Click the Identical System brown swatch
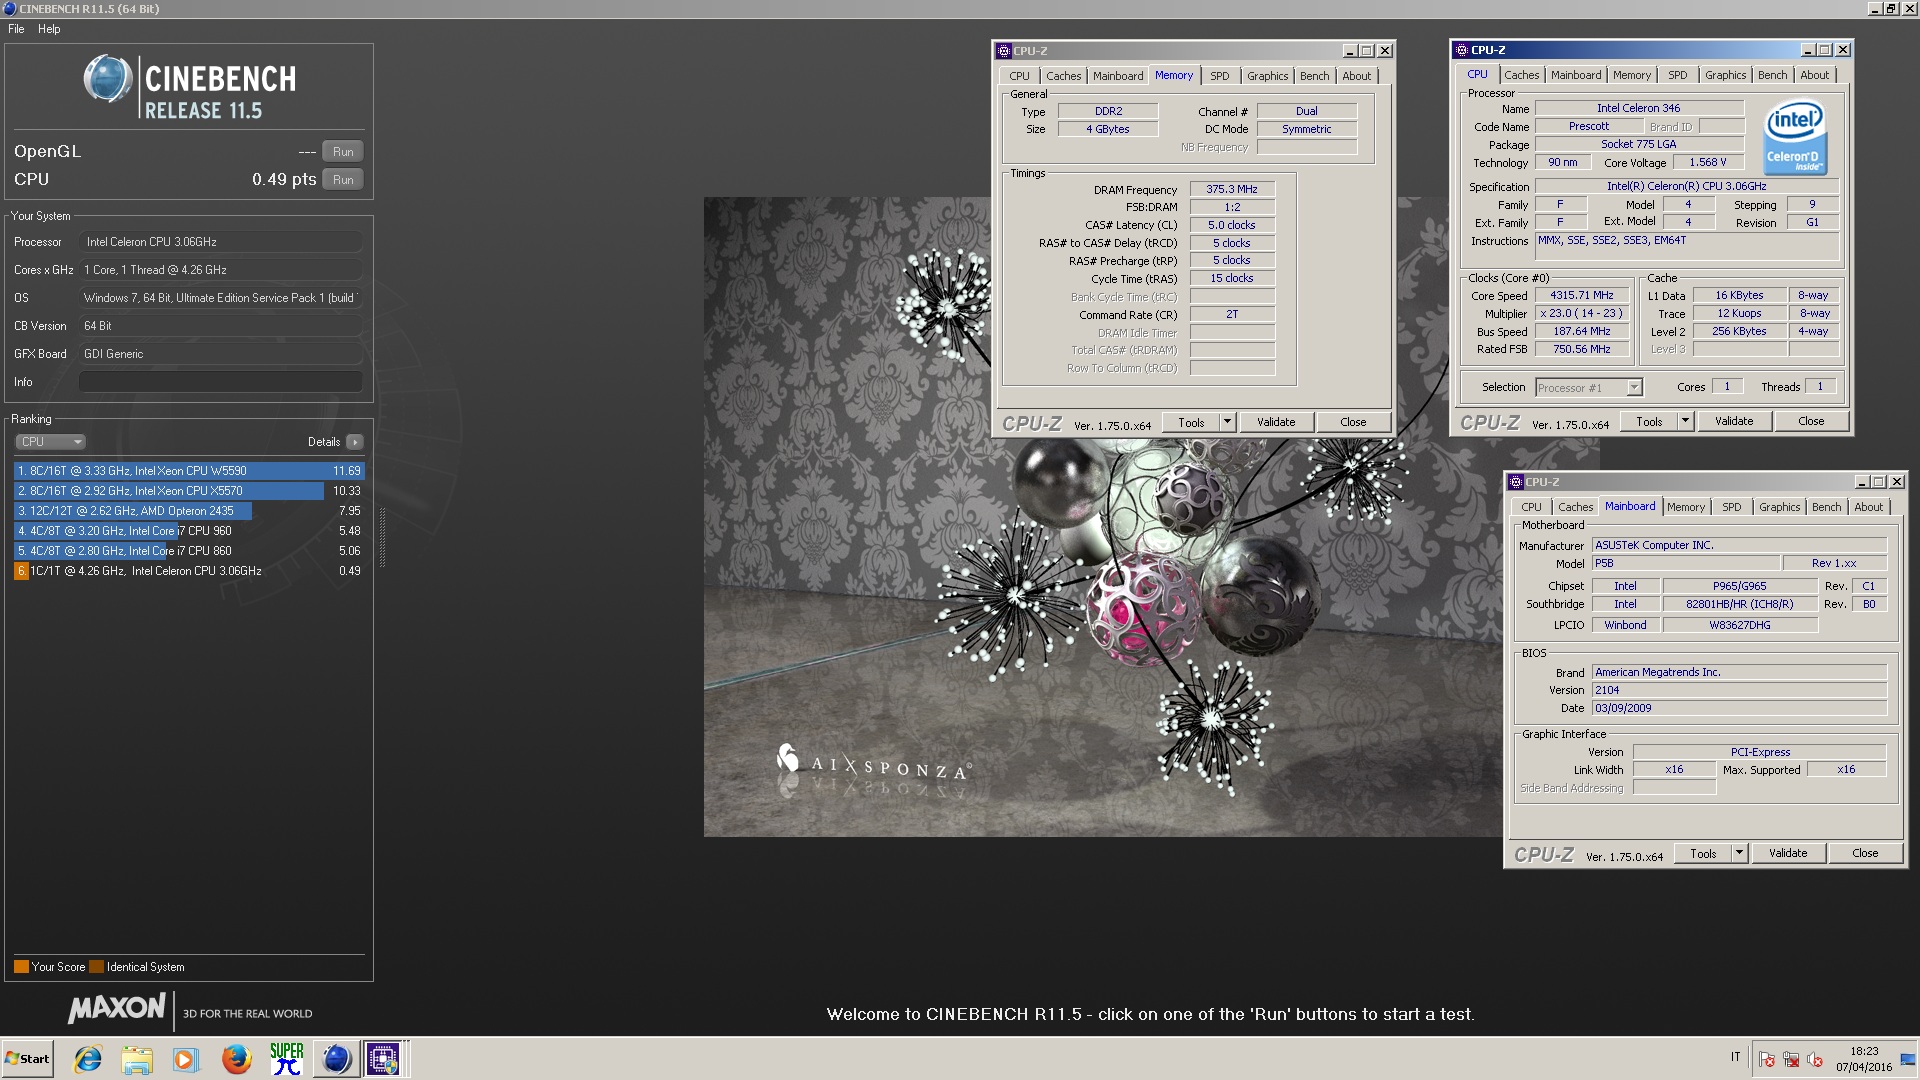 pos(96,967)
